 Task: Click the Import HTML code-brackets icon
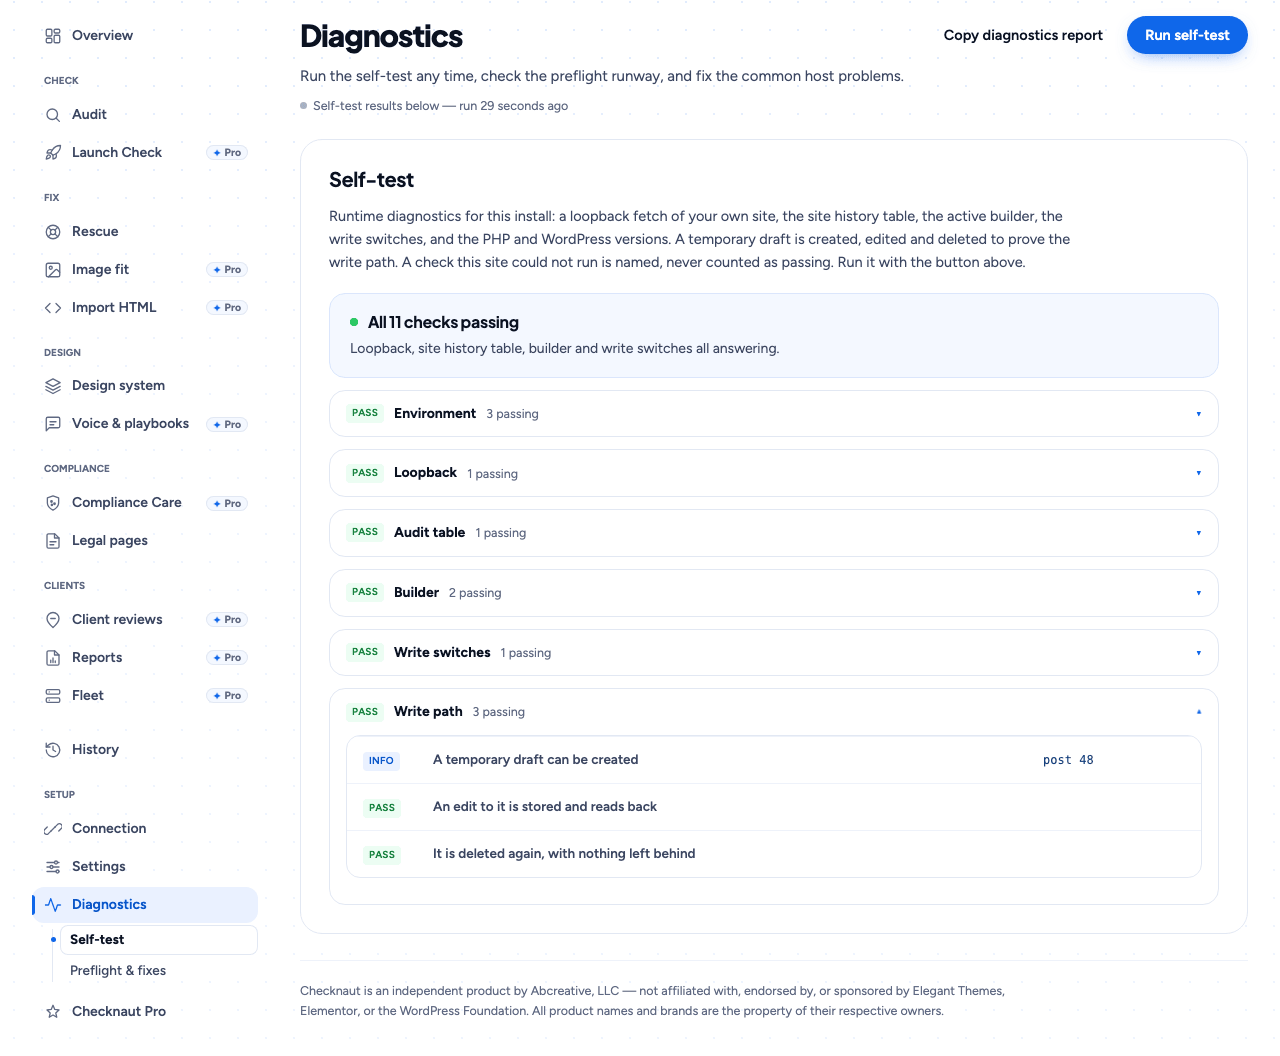pyautogui.click(x=53, y=308)
